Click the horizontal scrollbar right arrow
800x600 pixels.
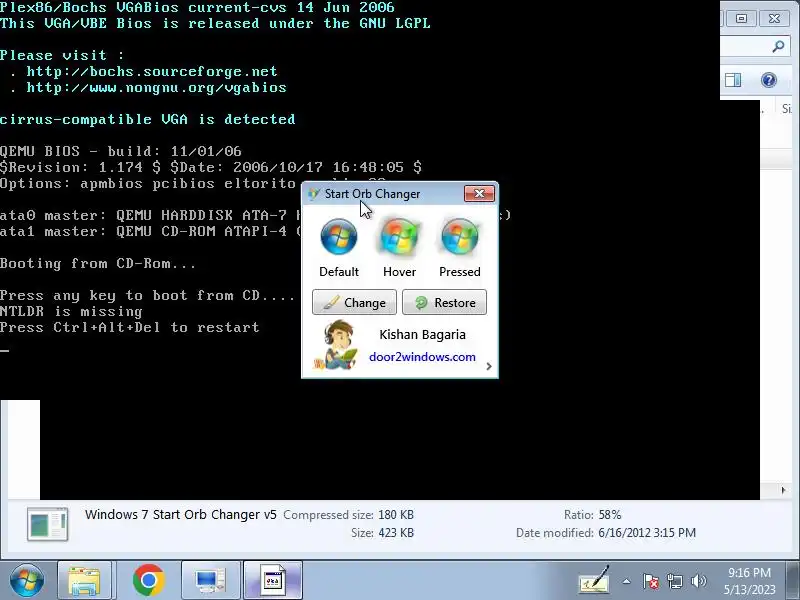pos(783,490)
